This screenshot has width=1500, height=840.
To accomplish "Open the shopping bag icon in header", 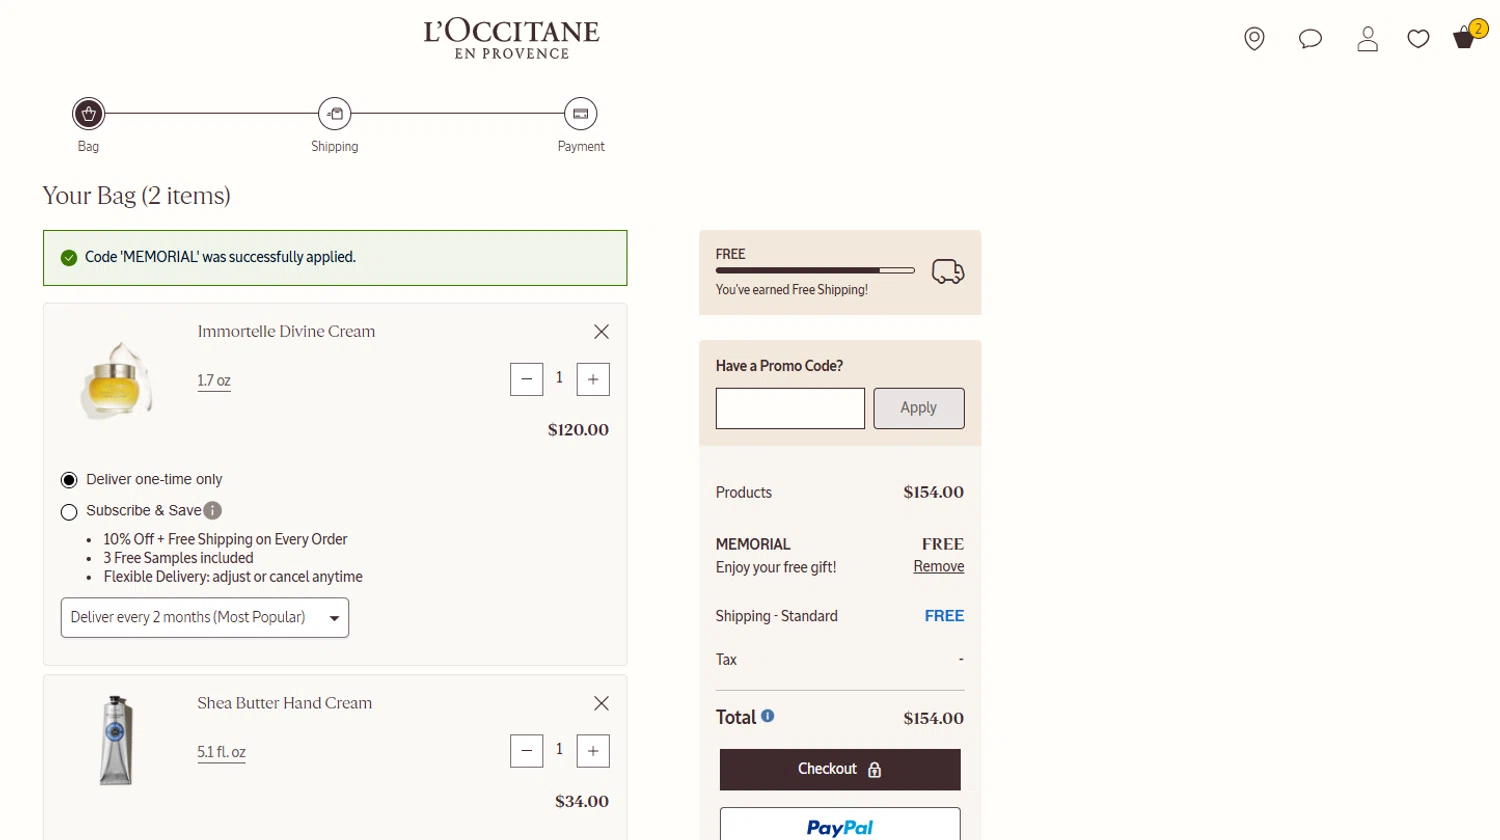I will pos(1465,38).
